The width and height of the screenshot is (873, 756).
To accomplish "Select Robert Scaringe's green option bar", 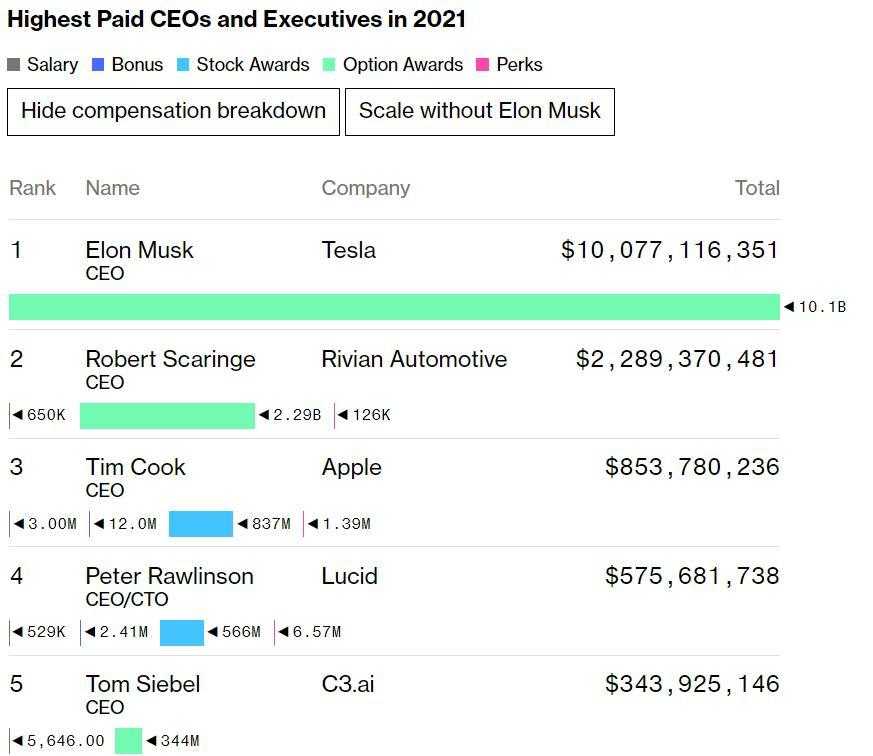I will pyautogui.click(x=167, y=415).
